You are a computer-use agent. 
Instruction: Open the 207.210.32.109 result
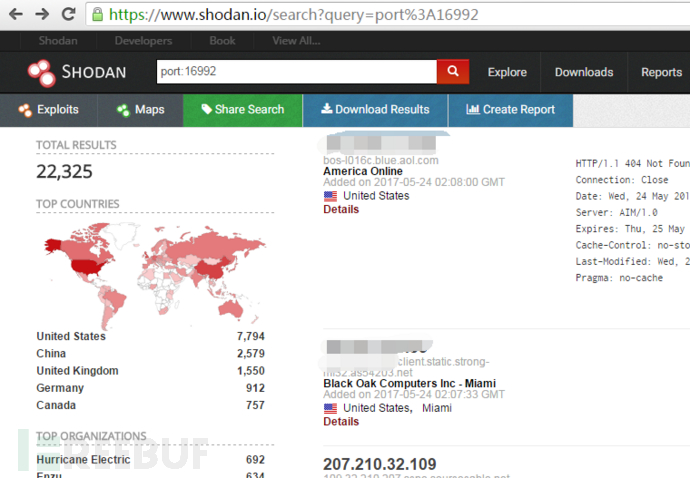pos(380,464)
